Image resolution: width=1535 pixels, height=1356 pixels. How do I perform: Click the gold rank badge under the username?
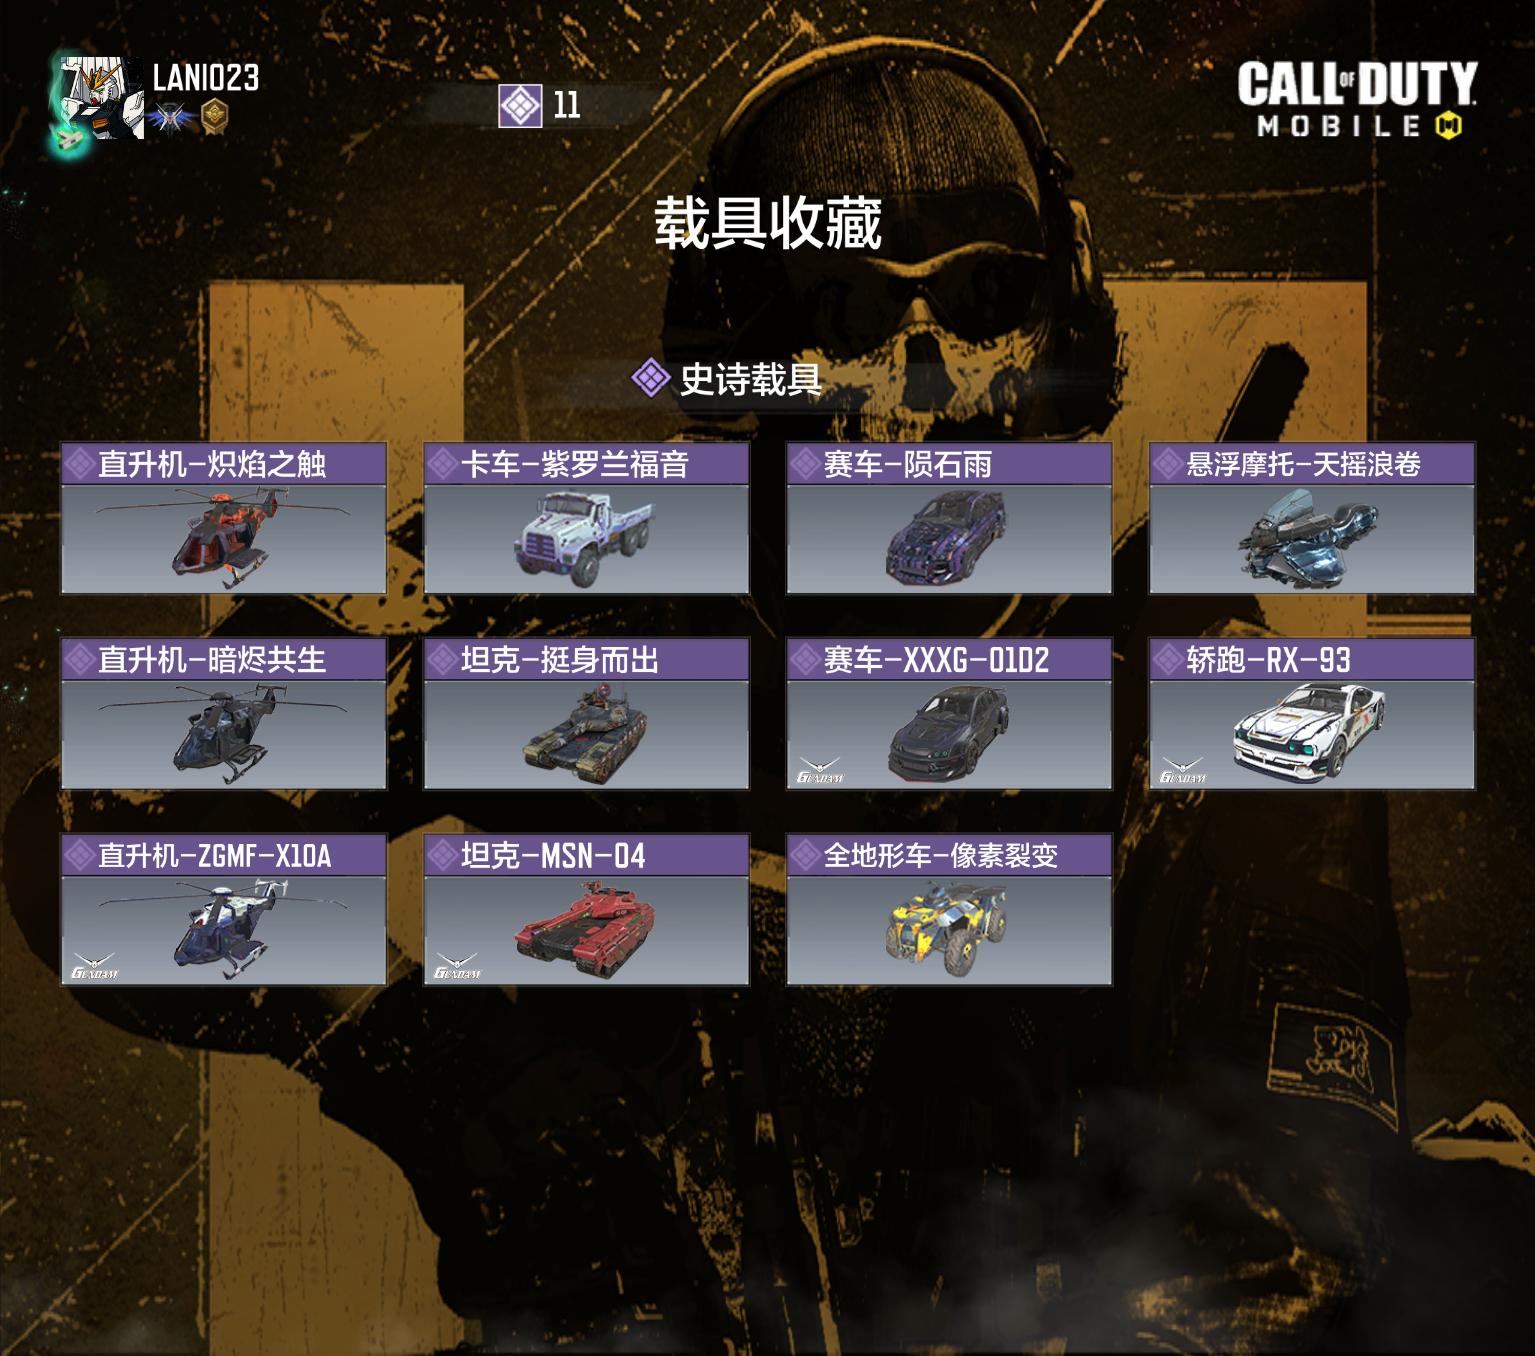[x=213, y=117]
